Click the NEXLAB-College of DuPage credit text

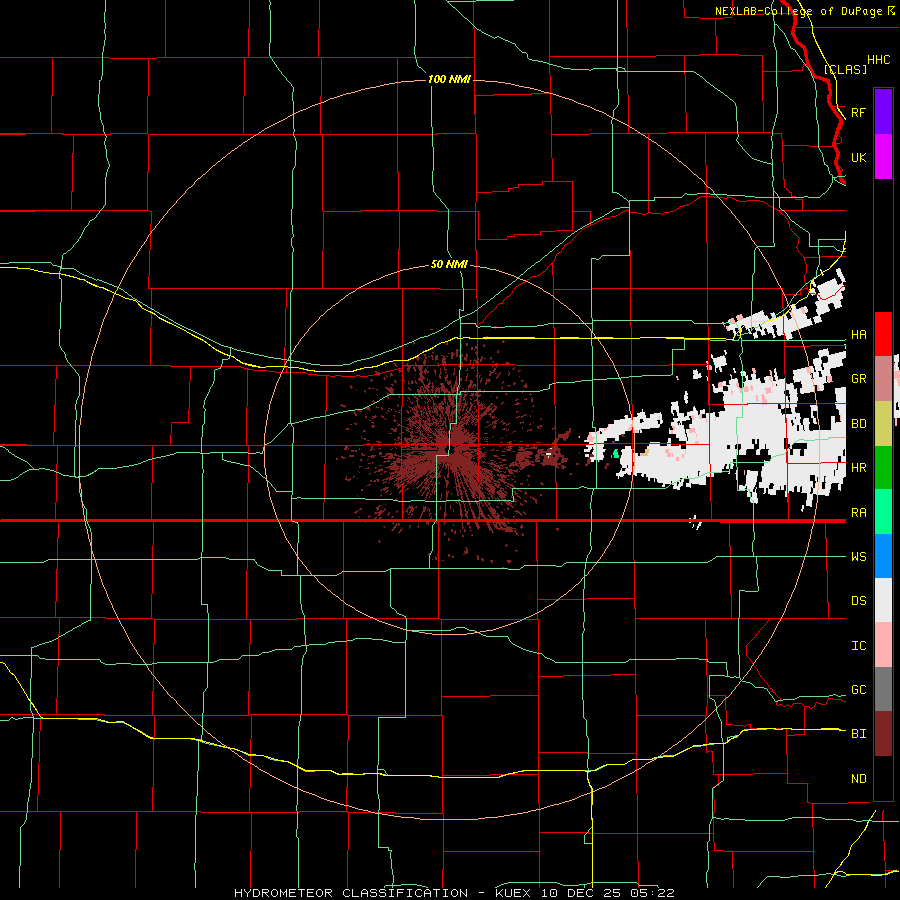pyautogui.click(x=799, y=11)
